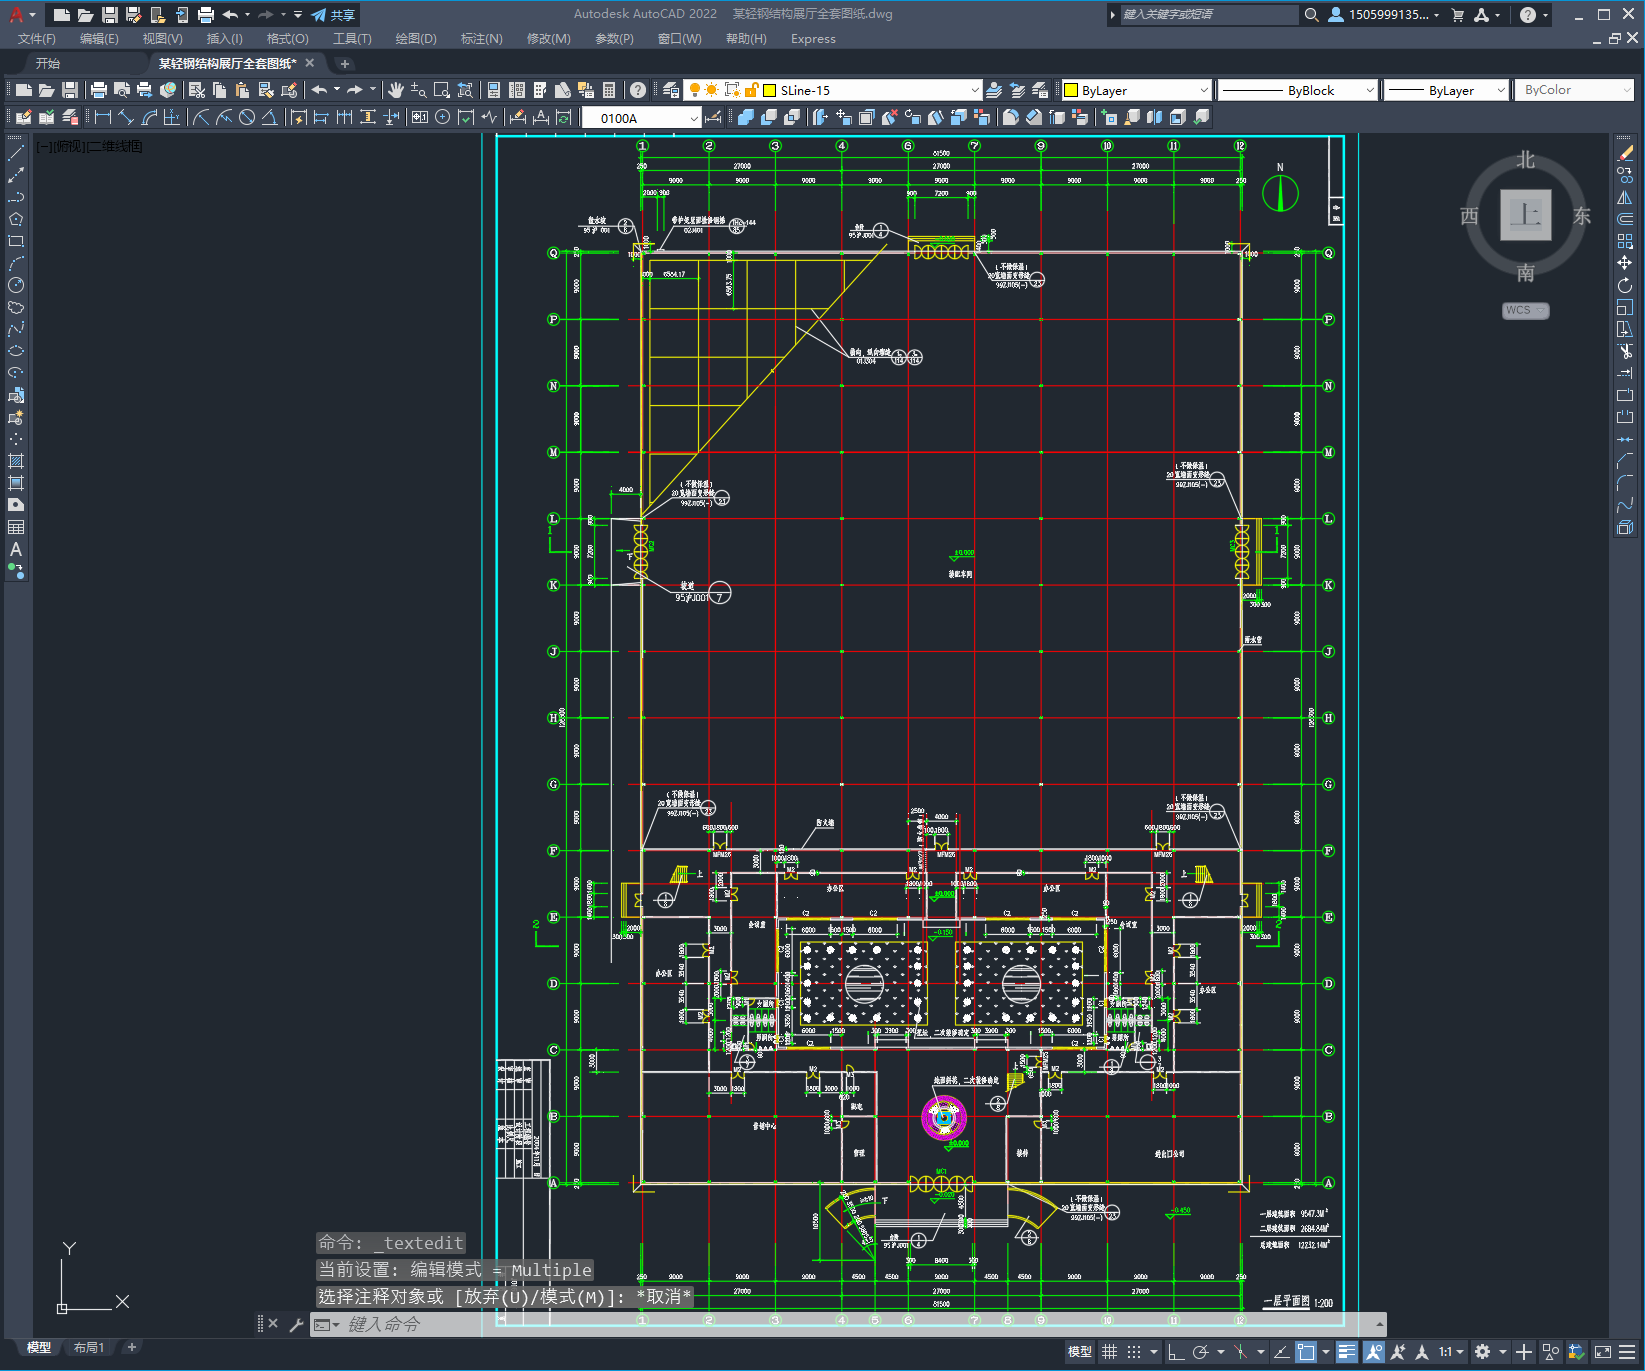1645x1371 pixels.
Task: Switch to the 布局1 layout tab
Action: pyautogui.click(x=89, y=1347)
